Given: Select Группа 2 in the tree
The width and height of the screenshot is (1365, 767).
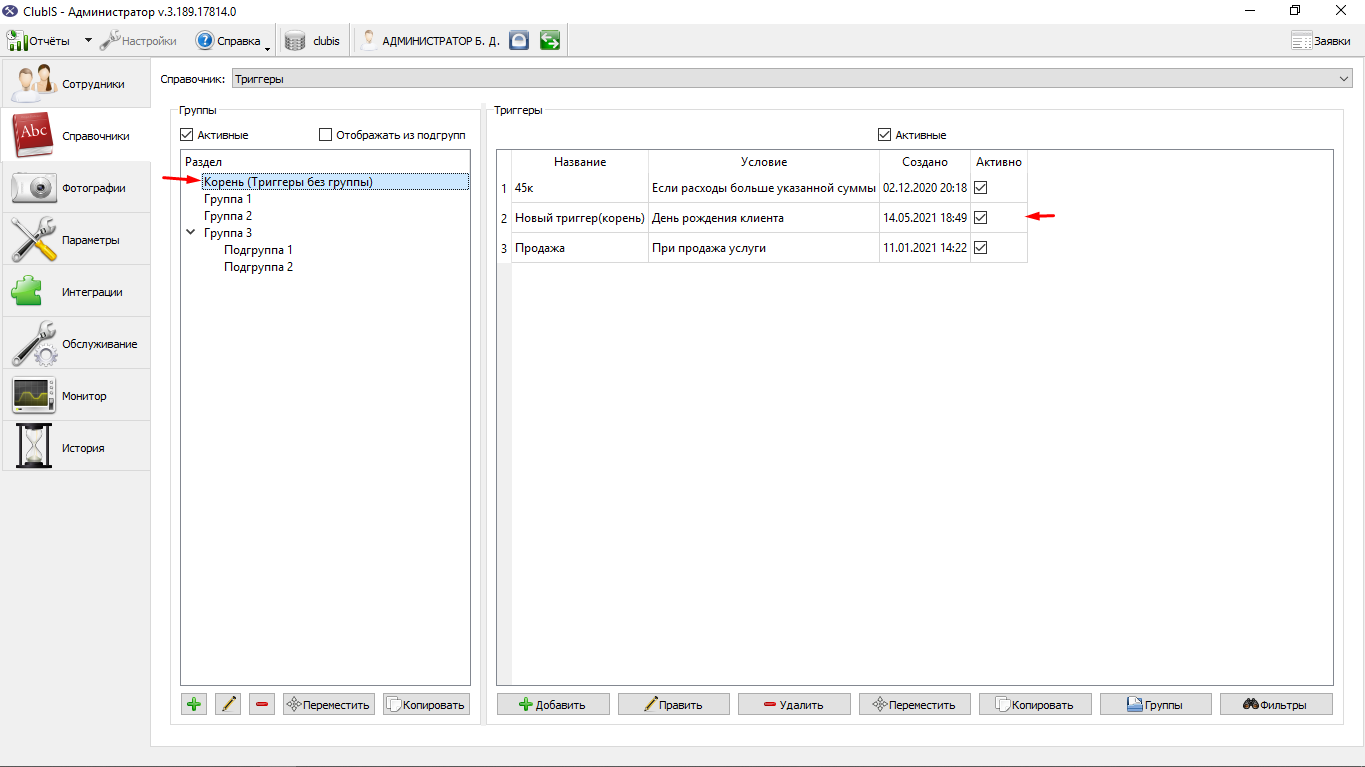Looking at the screenshot, I should [228, 216].
